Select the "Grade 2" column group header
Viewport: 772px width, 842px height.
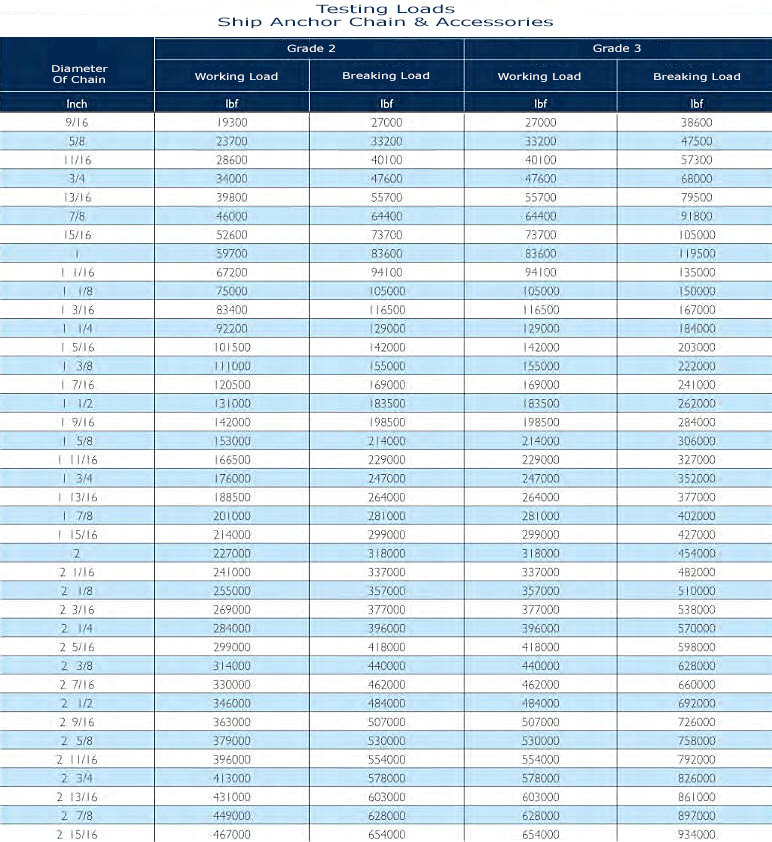click(x=308, y=48)
